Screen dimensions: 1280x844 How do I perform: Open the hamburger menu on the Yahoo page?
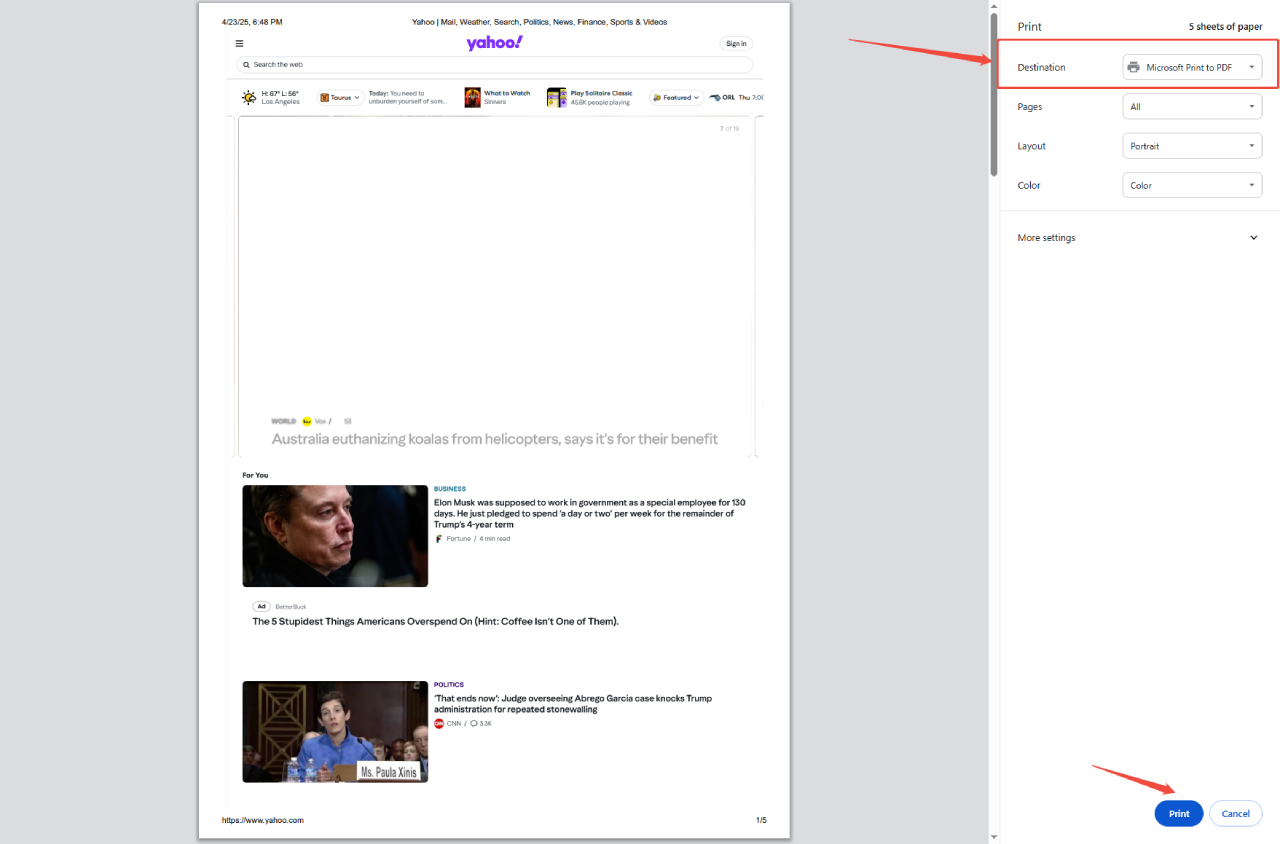pyautogui.click(x=239, y=43)
